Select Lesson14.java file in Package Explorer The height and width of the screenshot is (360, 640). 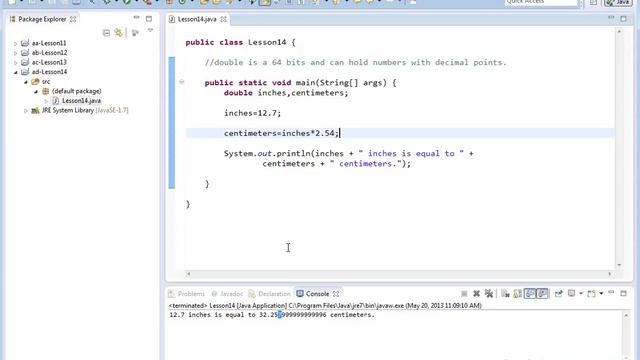tap(81, 100)
